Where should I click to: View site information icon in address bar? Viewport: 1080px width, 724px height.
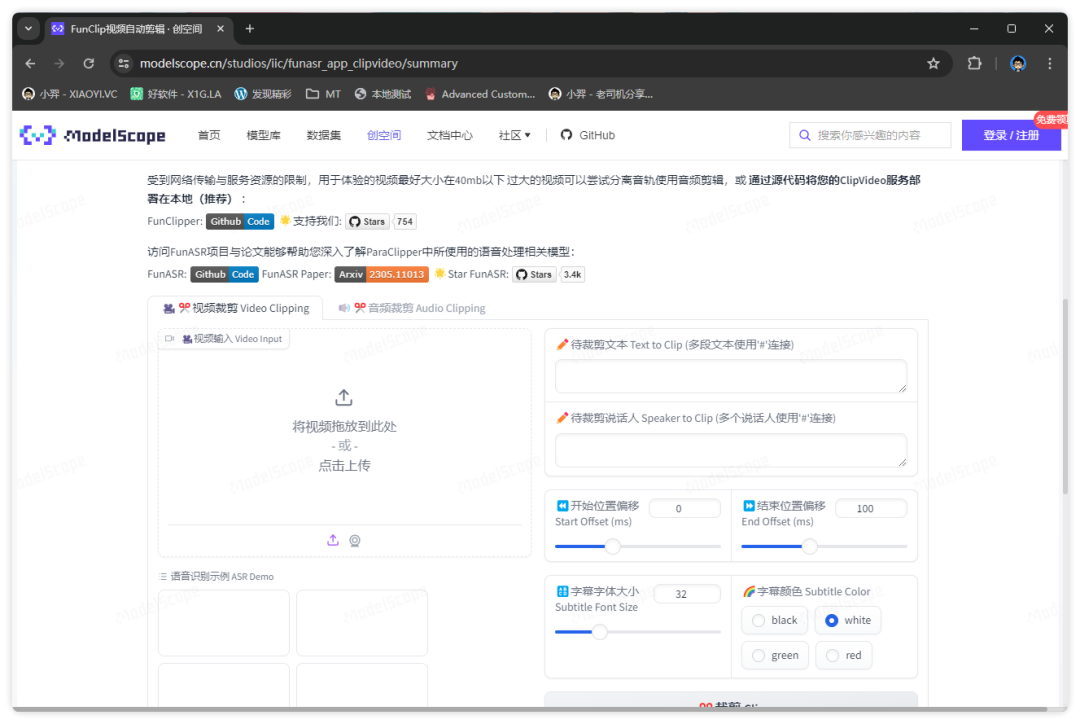tap(124, 63)
